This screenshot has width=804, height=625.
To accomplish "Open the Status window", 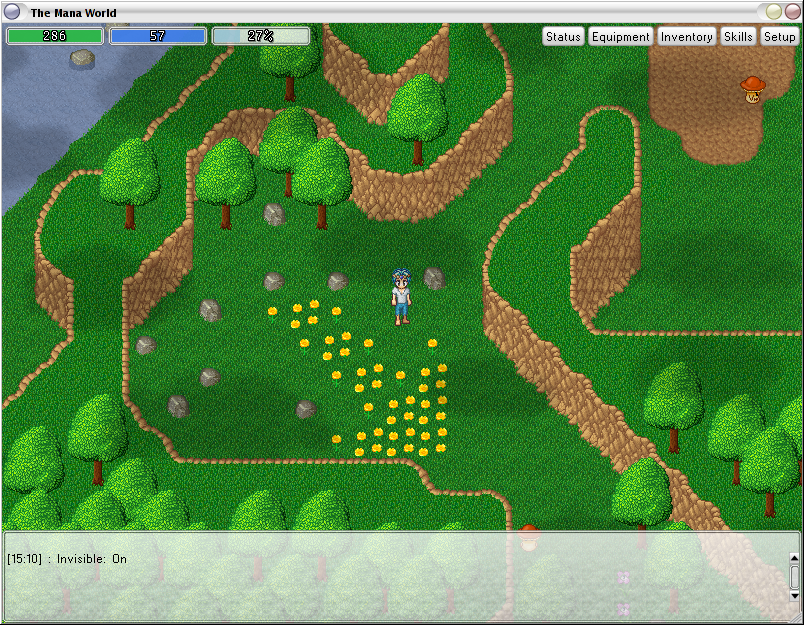I will coord(563,36).
